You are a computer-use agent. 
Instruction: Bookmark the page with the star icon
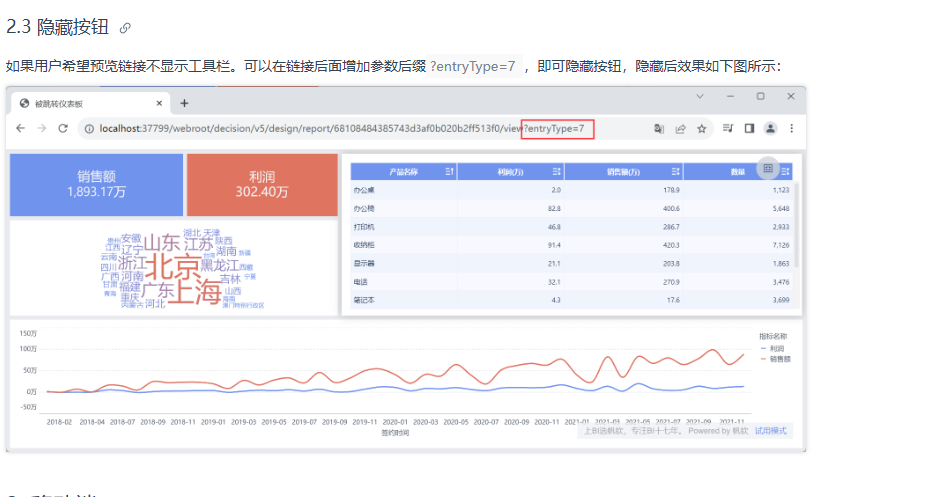pyautogui.click(x=702, y=129)
